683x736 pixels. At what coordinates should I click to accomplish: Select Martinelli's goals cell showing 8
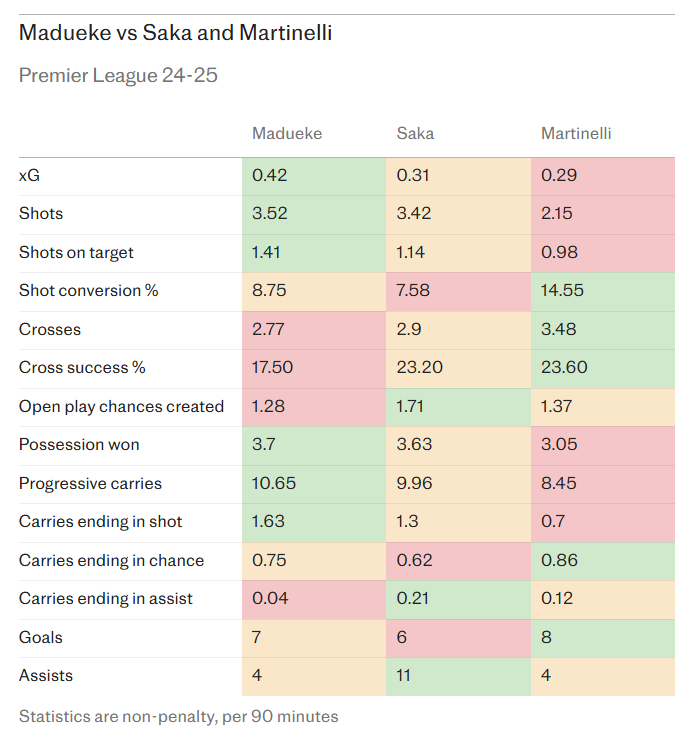click(602, 637)
